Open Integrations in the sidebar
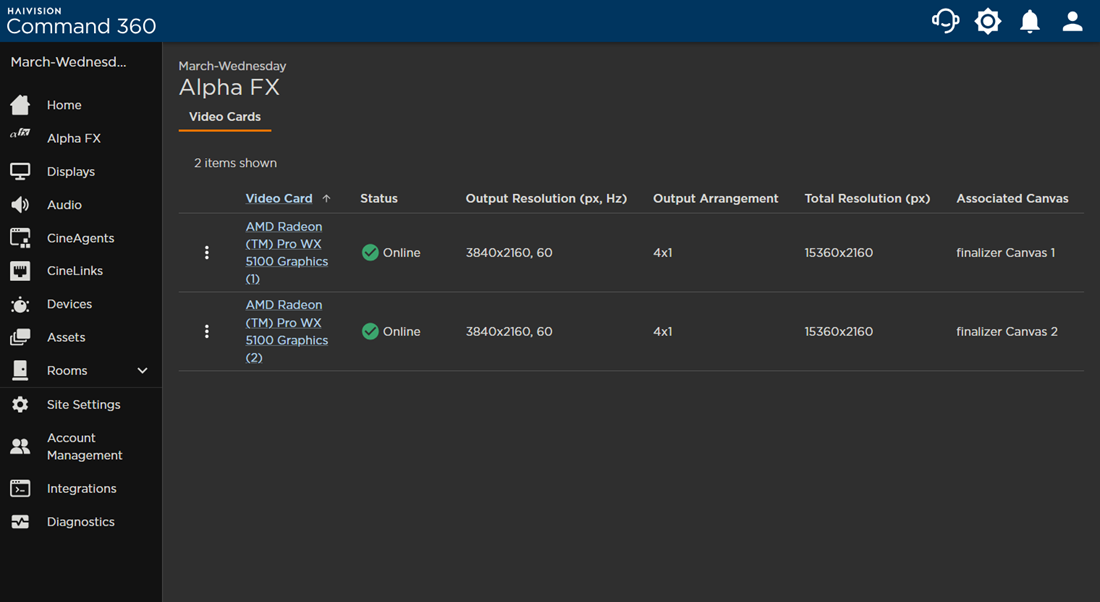This screenshot has height=602, width=1100. pyautogui.click(x=81, y=488)
